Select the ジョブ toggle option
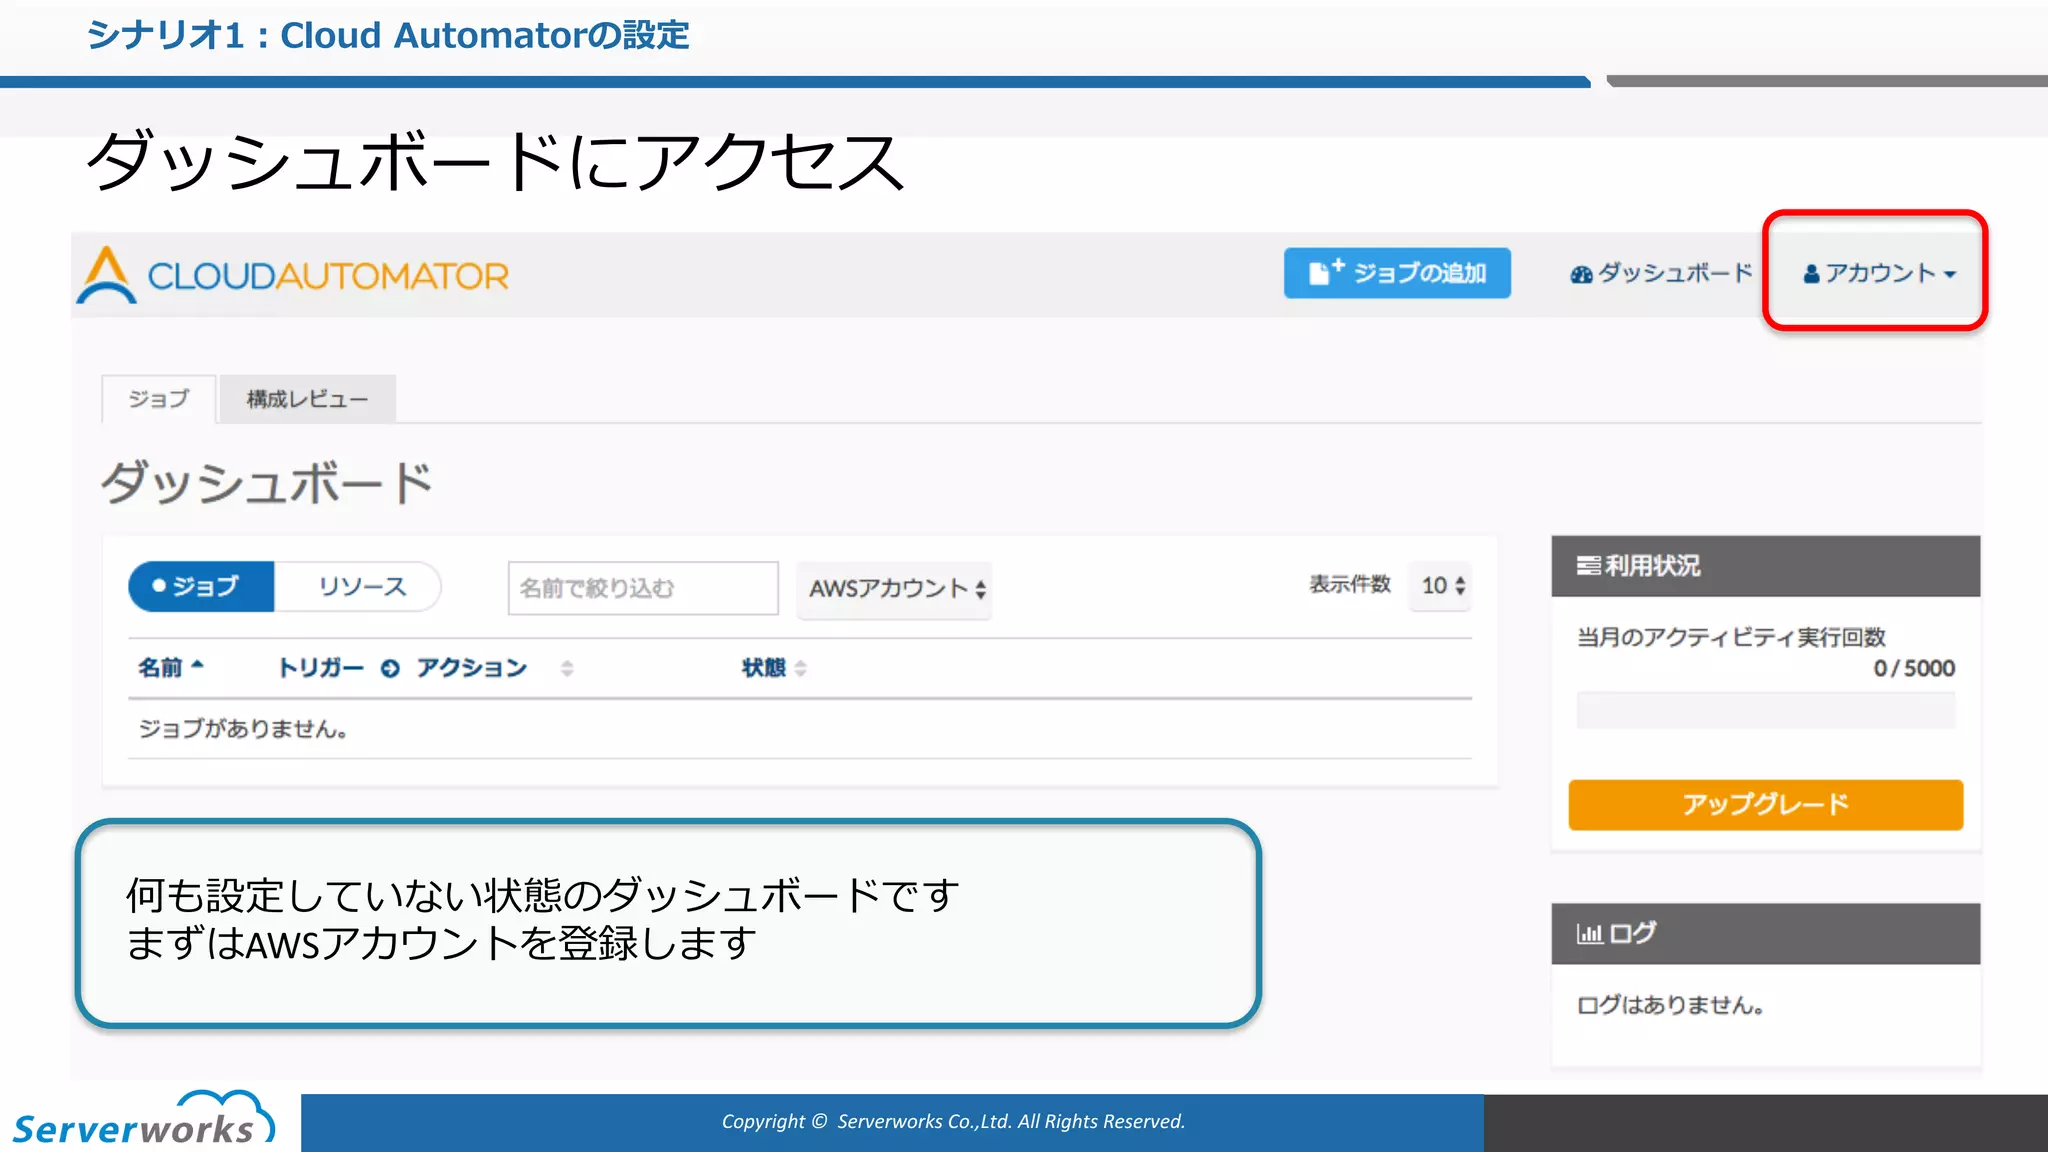 coord(201,586)
